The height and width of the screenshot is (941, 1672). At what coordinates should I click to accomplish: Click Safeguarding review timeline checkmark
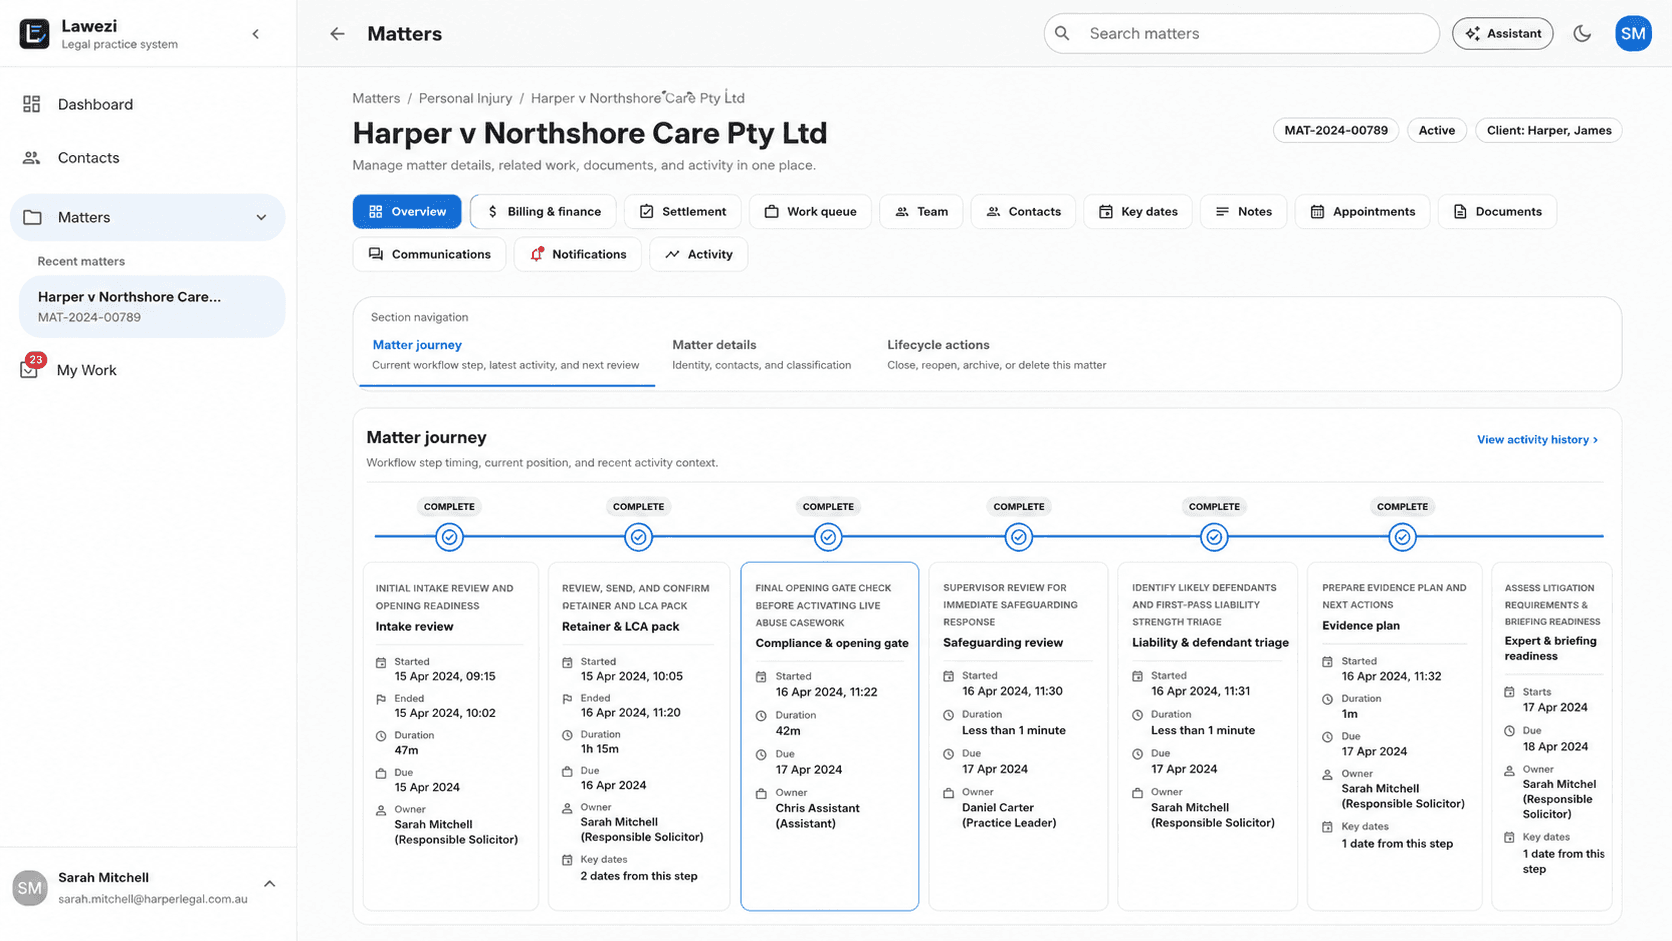pyautogui.click(x=1018, y=537)
